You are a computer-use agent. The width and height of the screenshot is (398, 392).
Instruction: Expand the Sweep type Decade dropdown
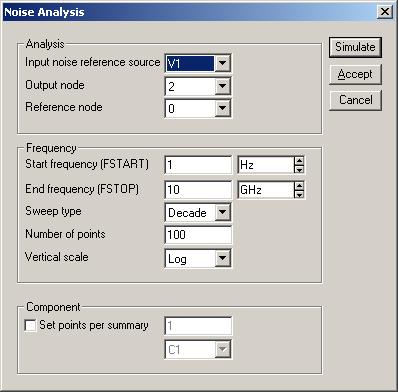pyautogui.click(x=222, y=212)
